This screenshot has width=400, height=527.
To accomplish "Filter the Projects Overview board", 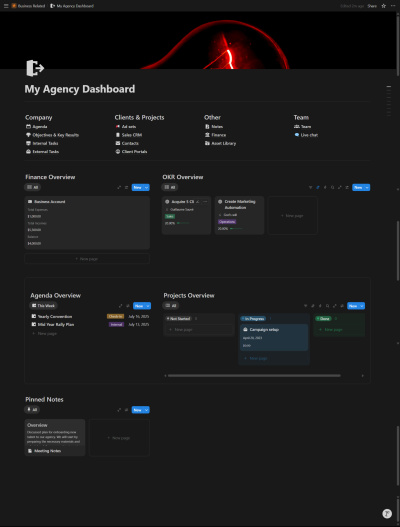I will (305, 306).
